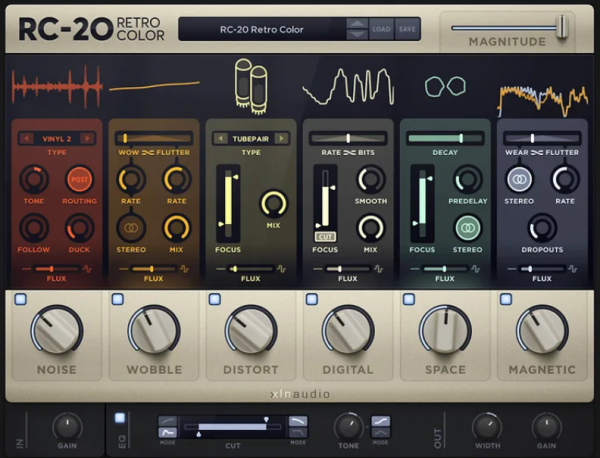
Task: Click the preset up/down arrows
Action: tap(356, 29)
